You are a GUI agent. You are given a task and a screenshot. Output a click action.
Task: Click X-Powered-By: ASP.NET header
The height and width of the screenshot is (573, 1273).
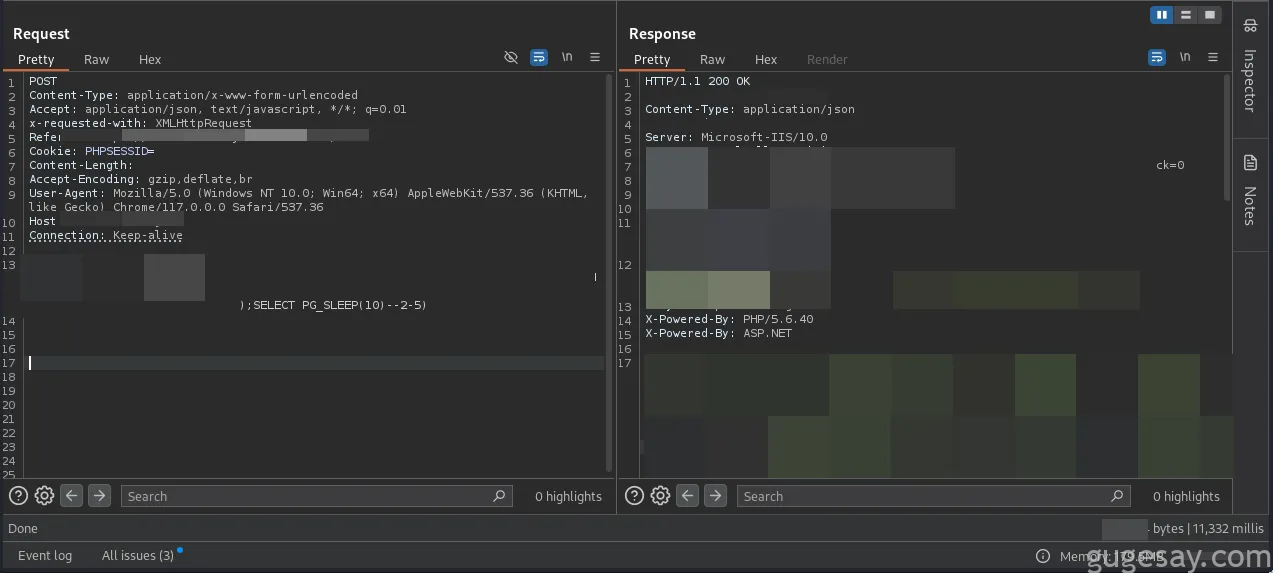pos(718,333)
